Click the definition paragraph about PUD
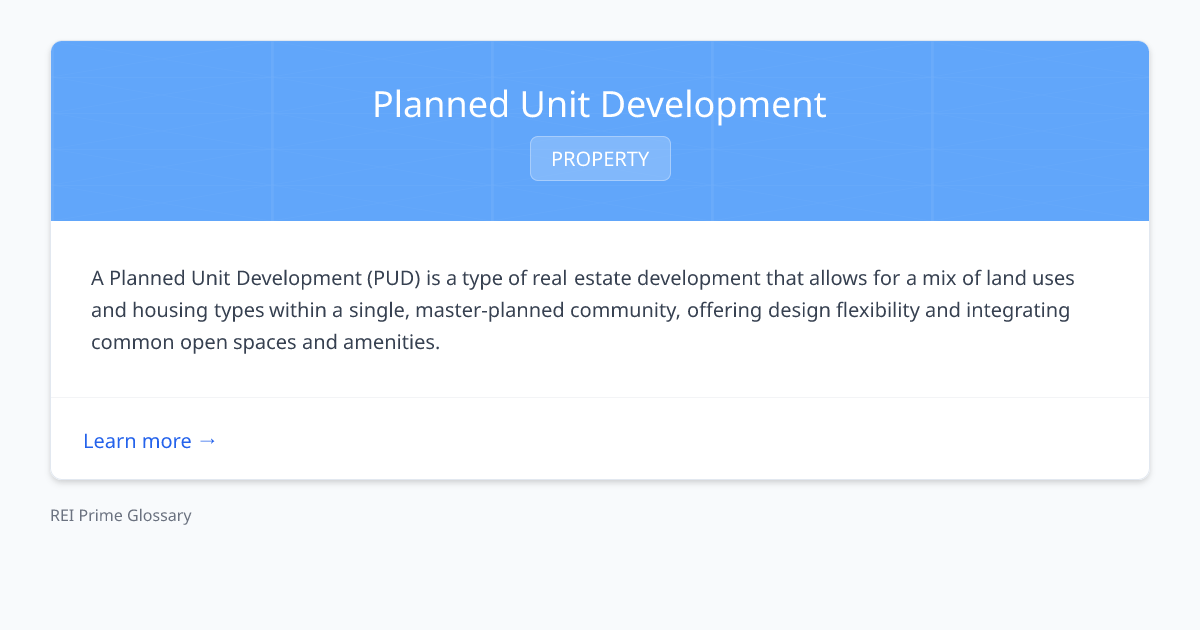This screenshot has height=630, width=1200. point(580,309)
